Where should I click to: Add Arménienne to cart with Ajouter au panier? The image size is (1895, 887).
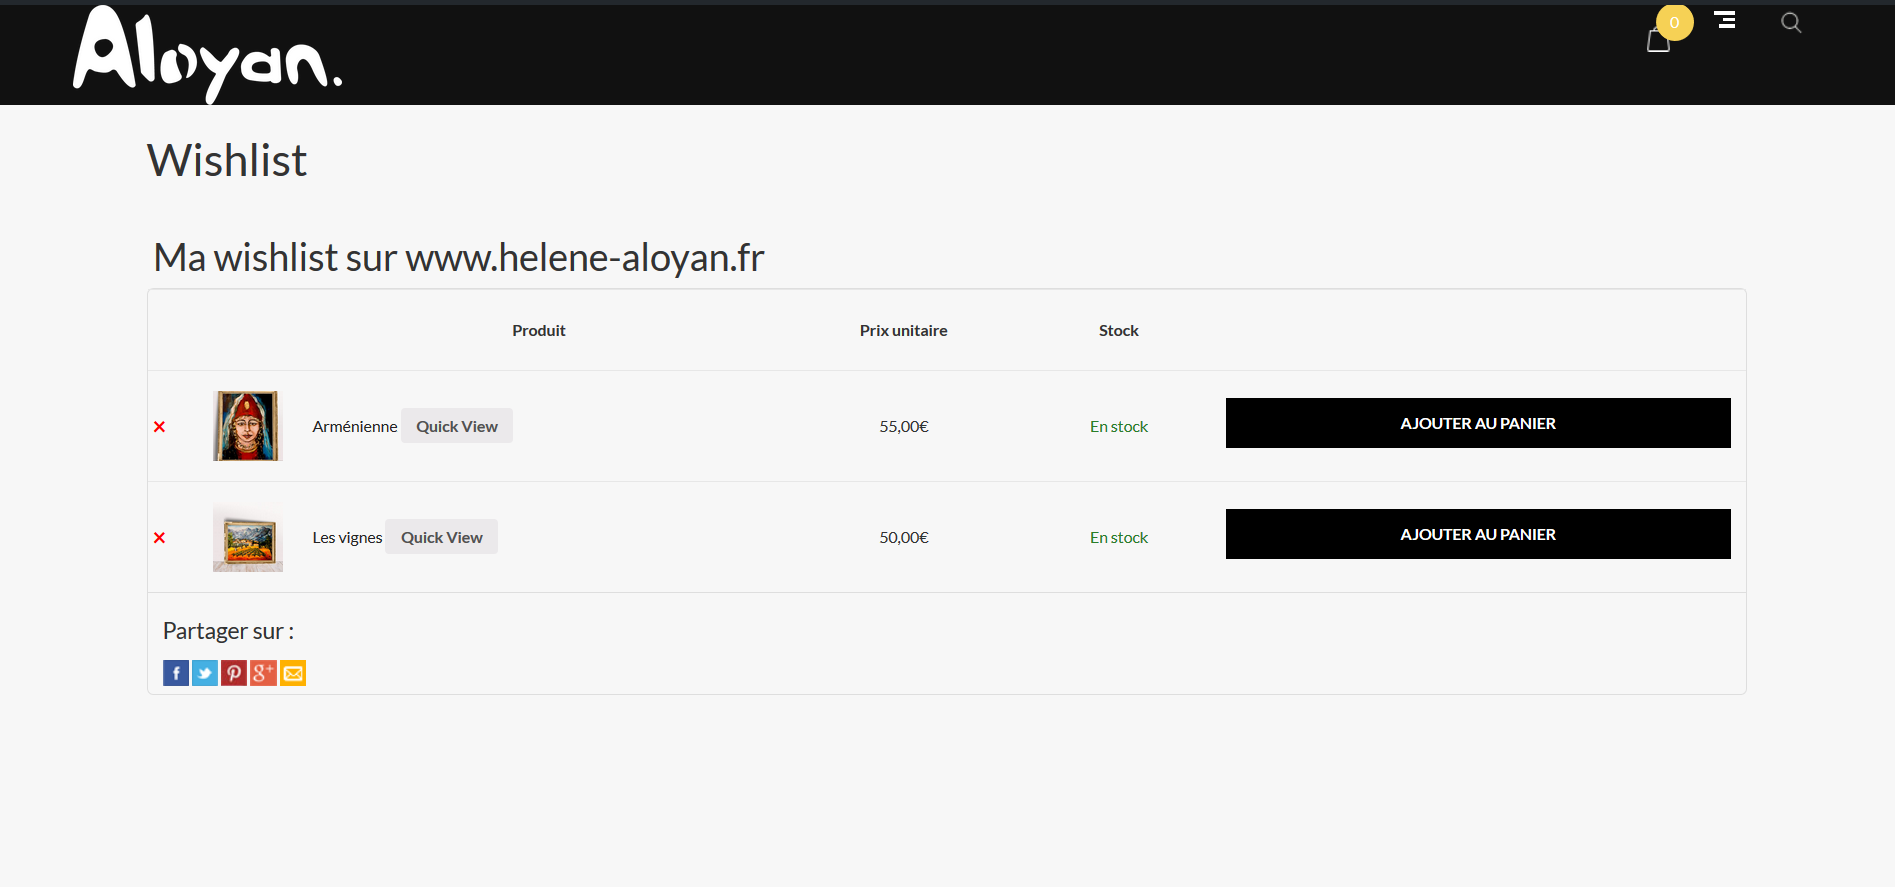pyautogui.click(x=1478, y=423)
